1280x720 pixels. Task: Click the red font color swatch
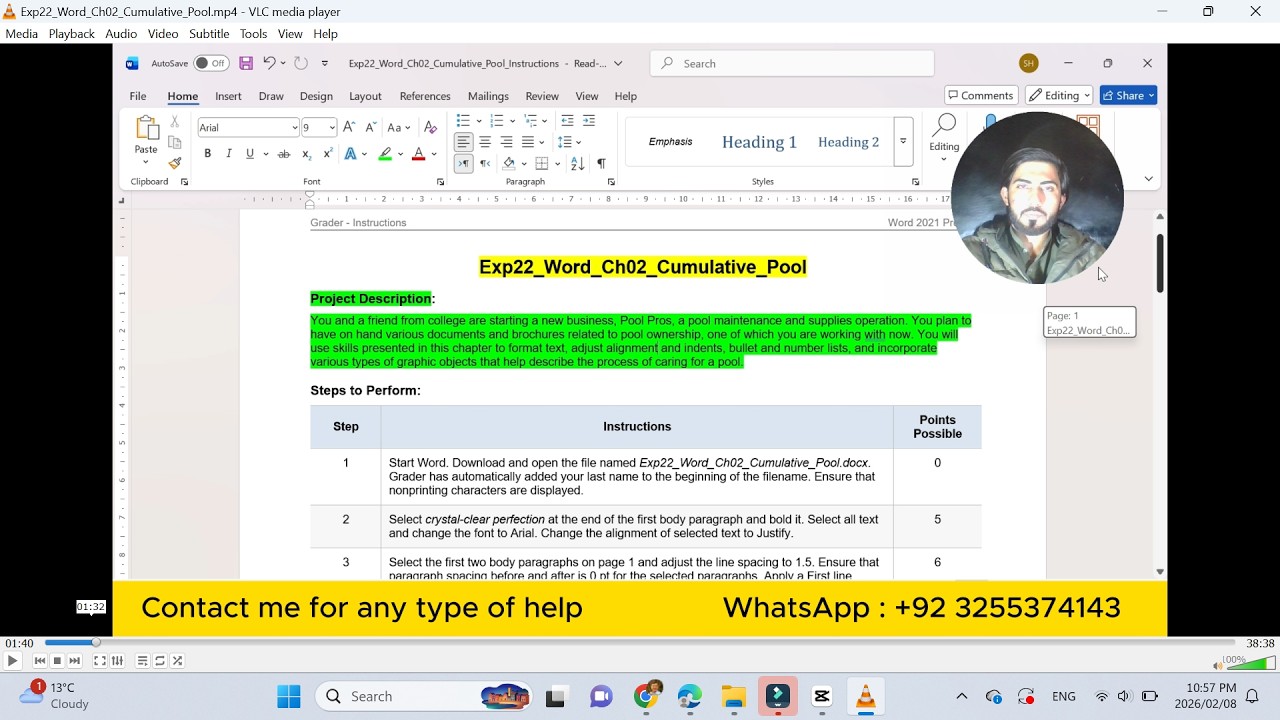point(418,155)
